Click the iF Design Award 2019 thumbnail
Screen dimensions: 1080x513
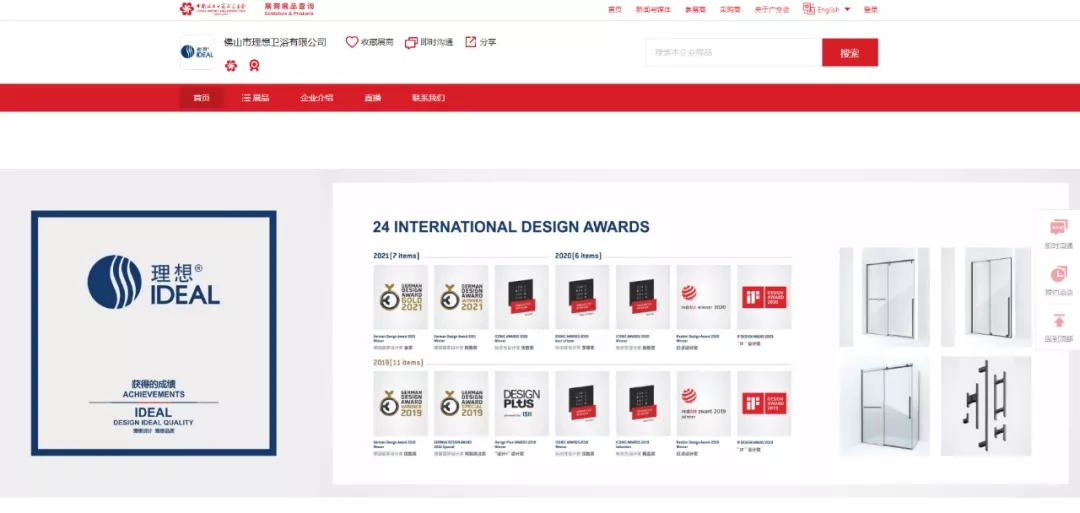764,404
